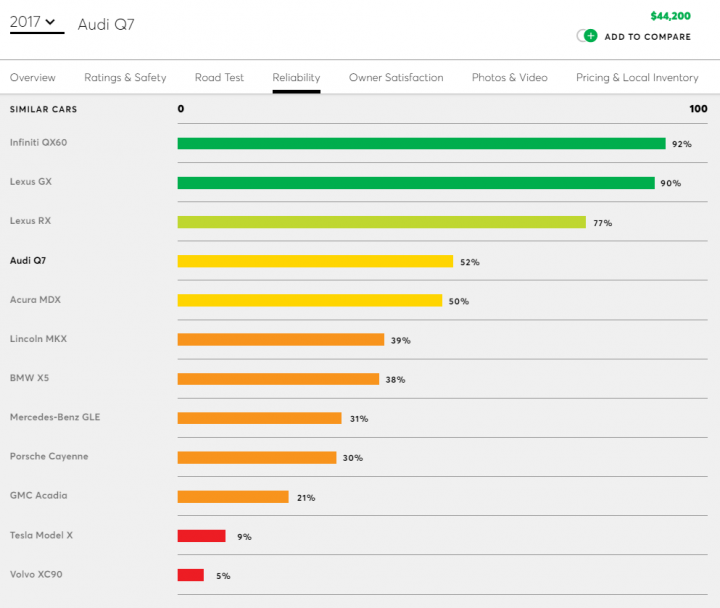Click the 50% score value
This screenshot has width=720, height=608.
pyautogui.click(x=458, y=301)
